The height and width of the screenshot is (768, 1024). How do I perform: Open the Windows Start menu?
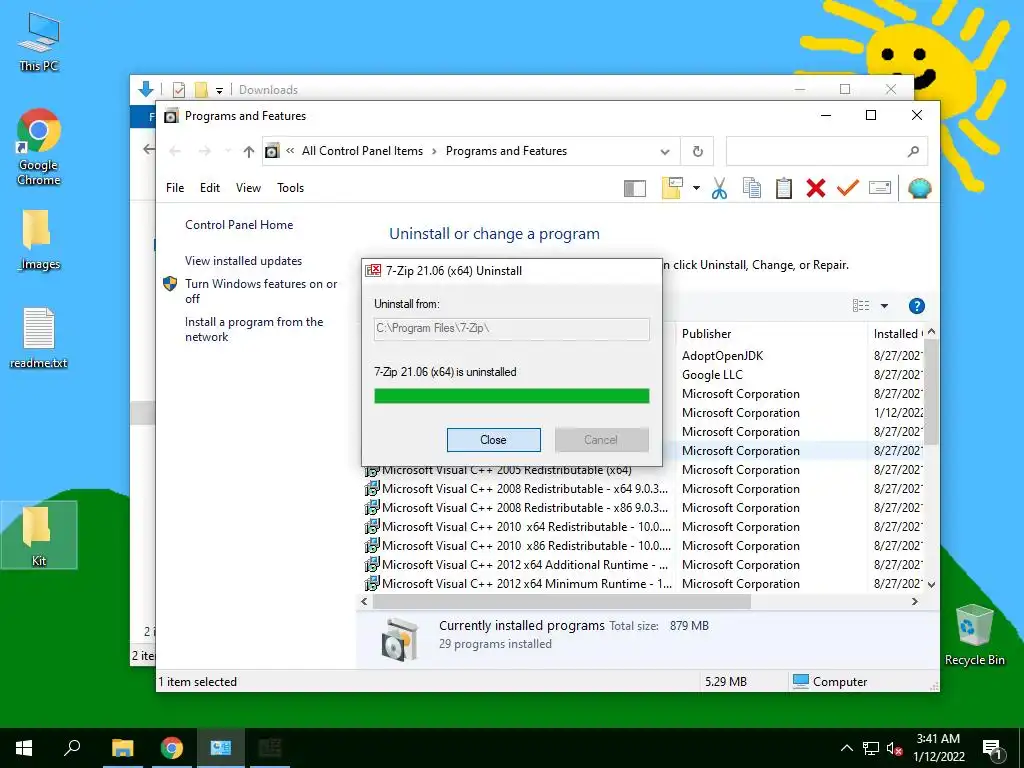coord(24,748)
